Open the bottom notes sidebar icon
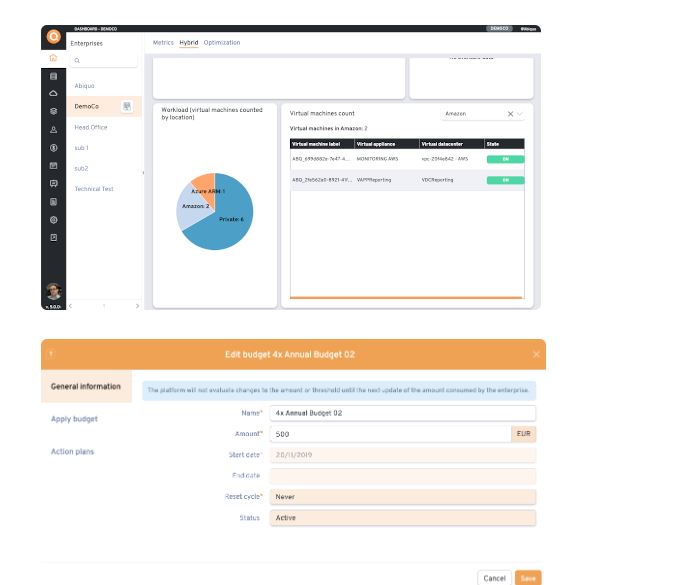 [x=53, y=237]
